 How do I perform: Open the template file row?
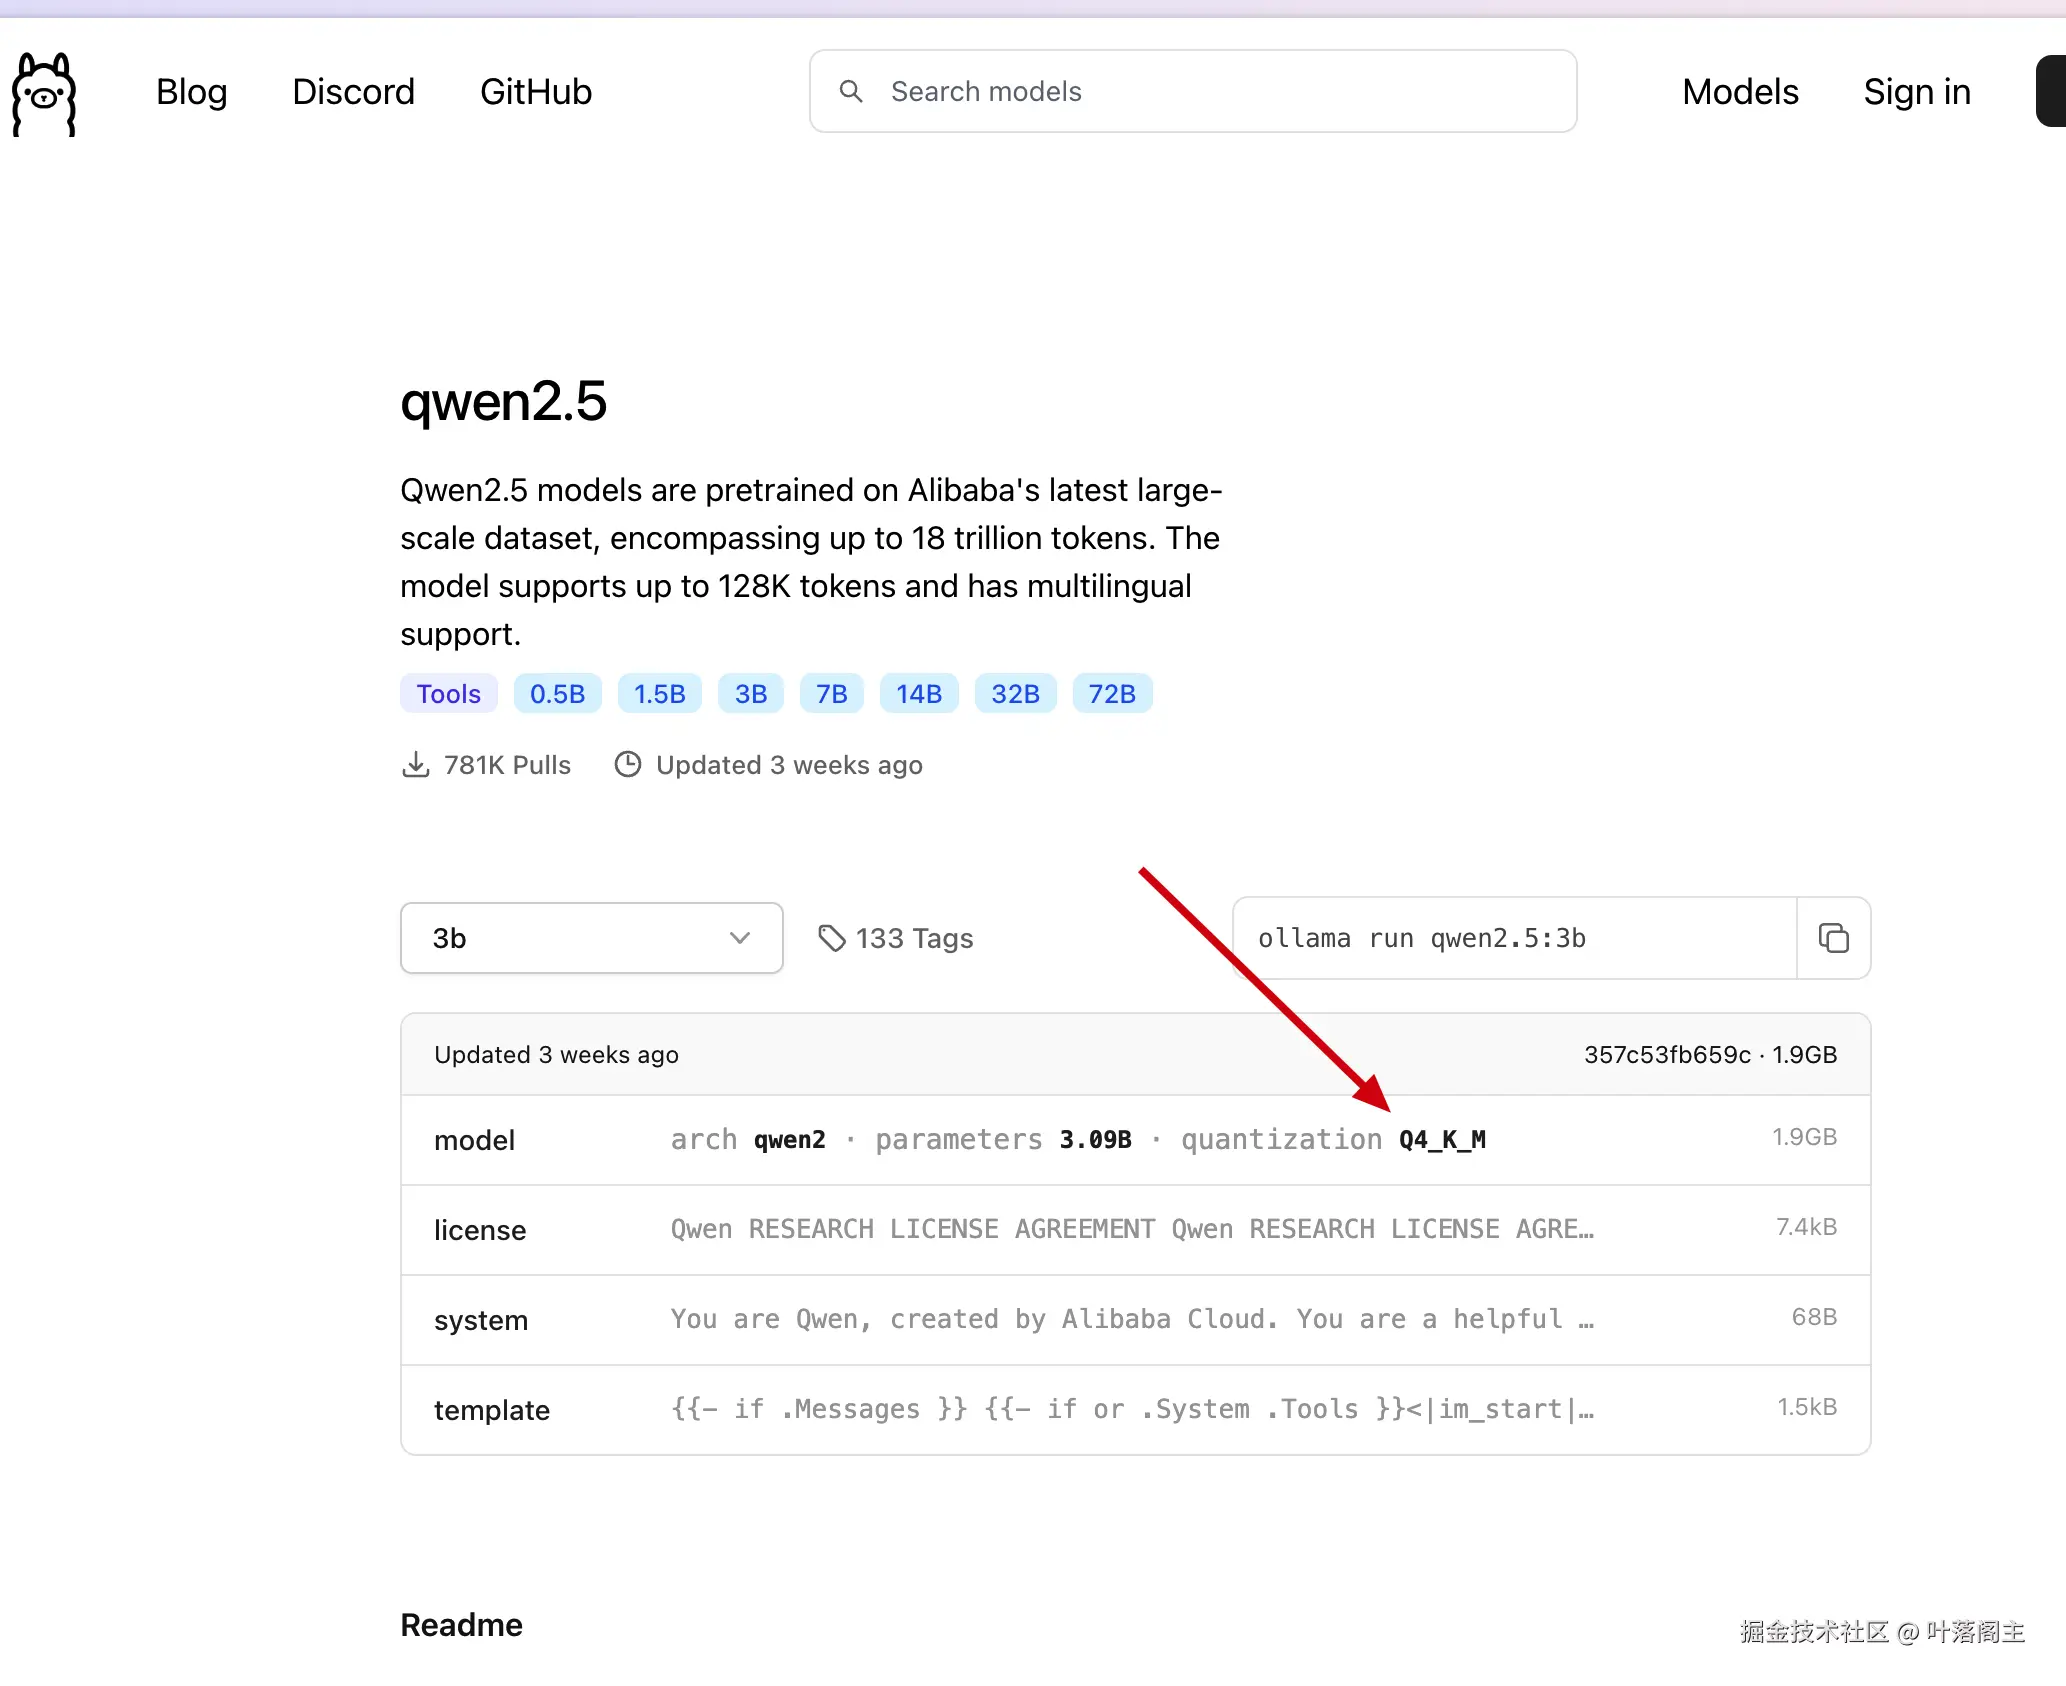1135,1410
